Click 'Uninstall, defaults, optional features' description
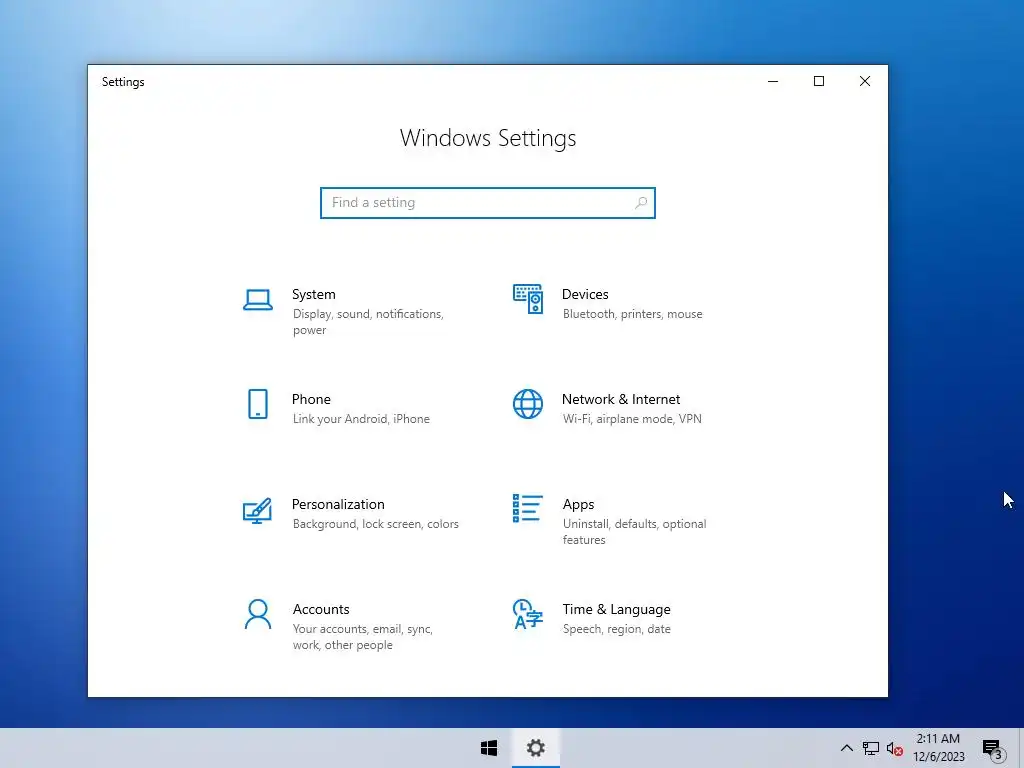Screen dimensions: 1024x768 [x=635, y=532]
